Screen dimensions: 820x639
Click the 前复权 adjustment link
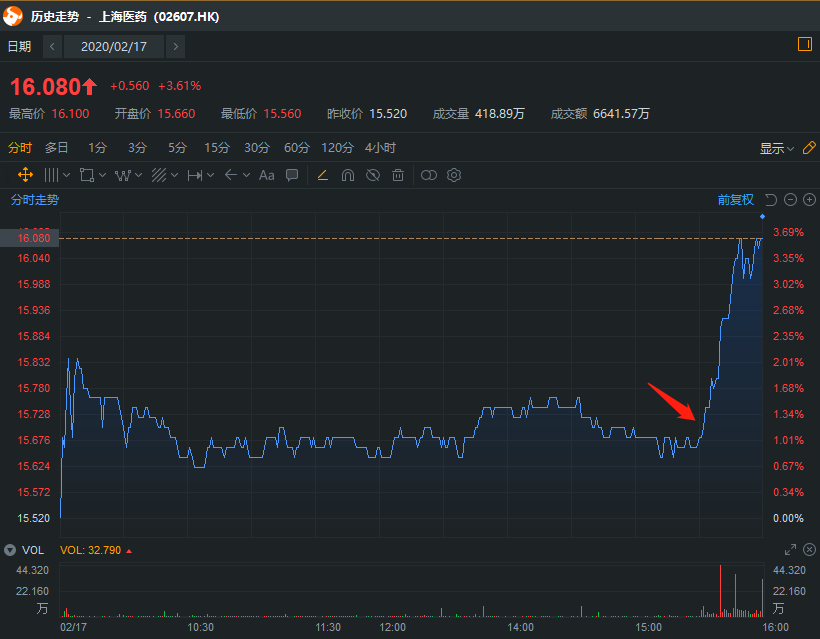coord(735,200)
